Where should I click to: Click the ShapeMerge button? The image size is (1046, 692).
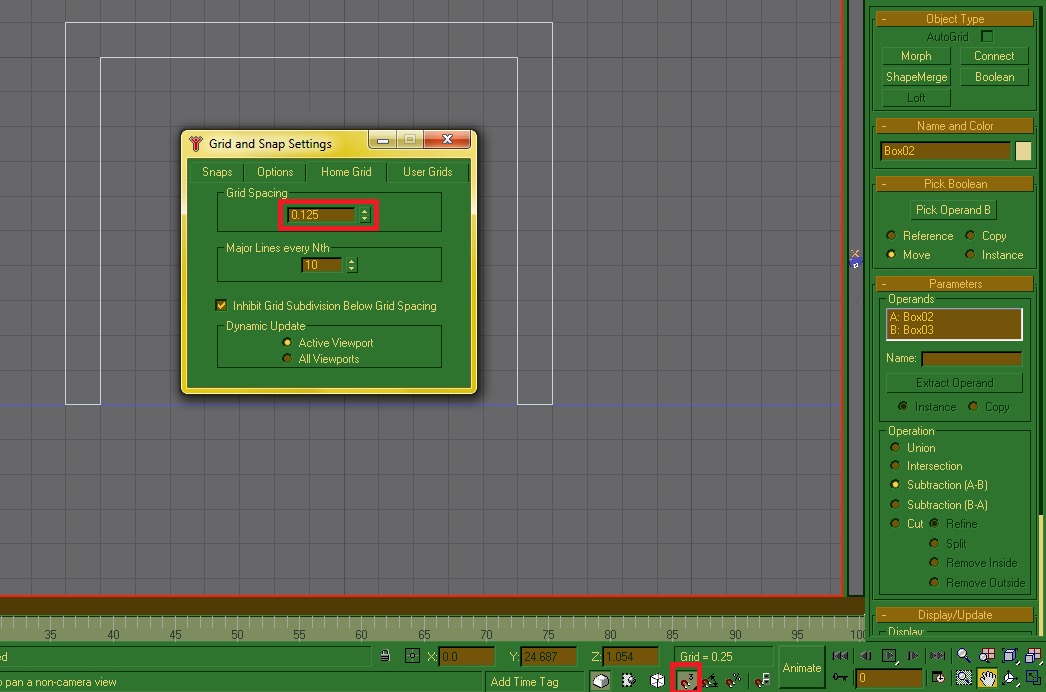point(916,77)
